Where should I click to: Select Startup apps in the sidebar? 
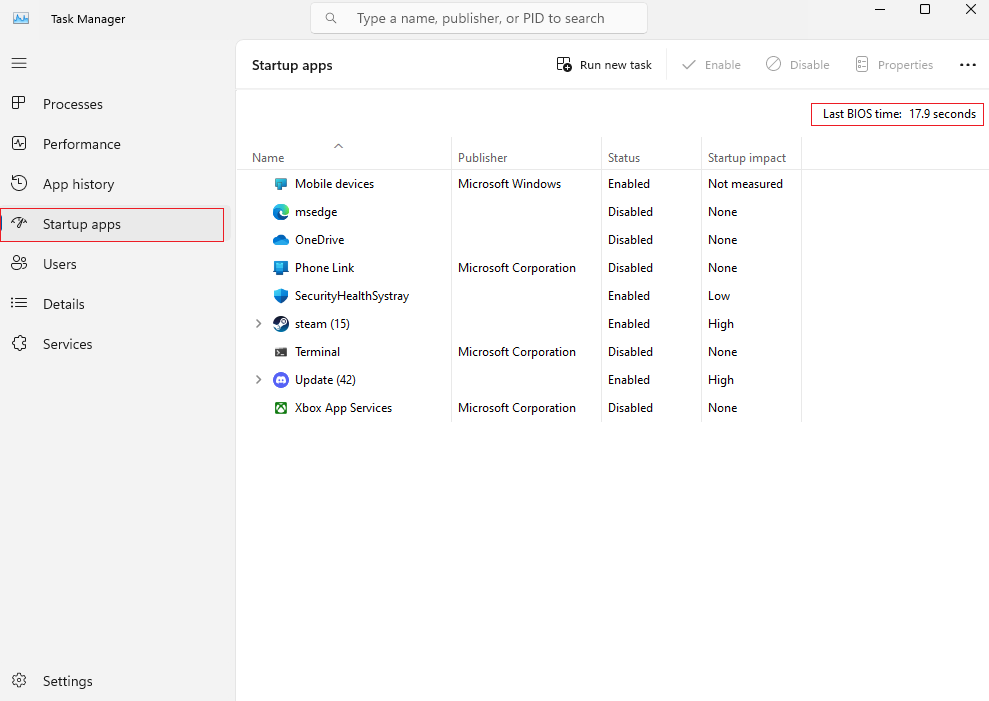click(x=115, y=224)
